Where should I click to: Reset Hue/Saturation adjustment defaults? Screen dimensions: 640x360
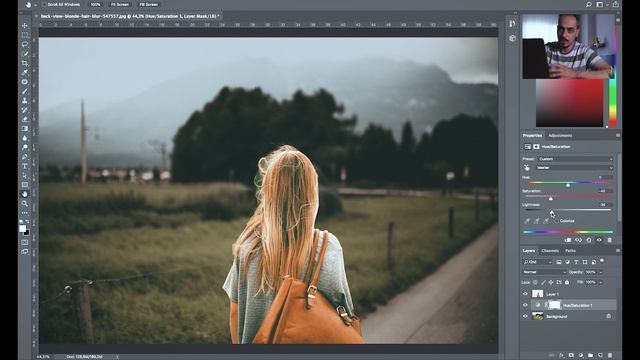[589, 240]
